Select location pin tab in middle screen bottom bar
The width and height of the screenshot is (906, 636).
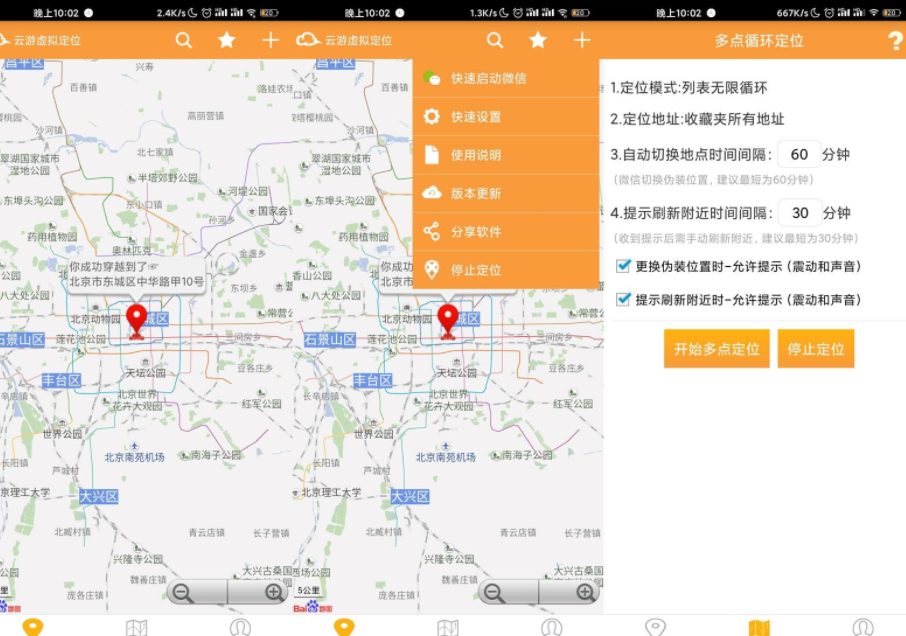[x=344, y=627]
